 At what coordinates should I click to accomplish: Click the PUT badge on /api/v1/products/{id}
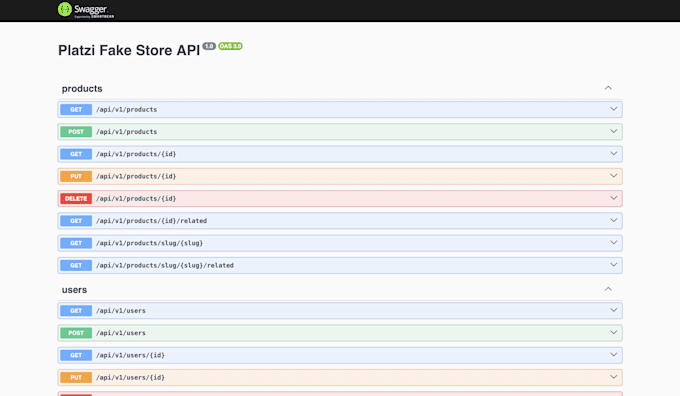pyautogui.click(x=76, y=177)
